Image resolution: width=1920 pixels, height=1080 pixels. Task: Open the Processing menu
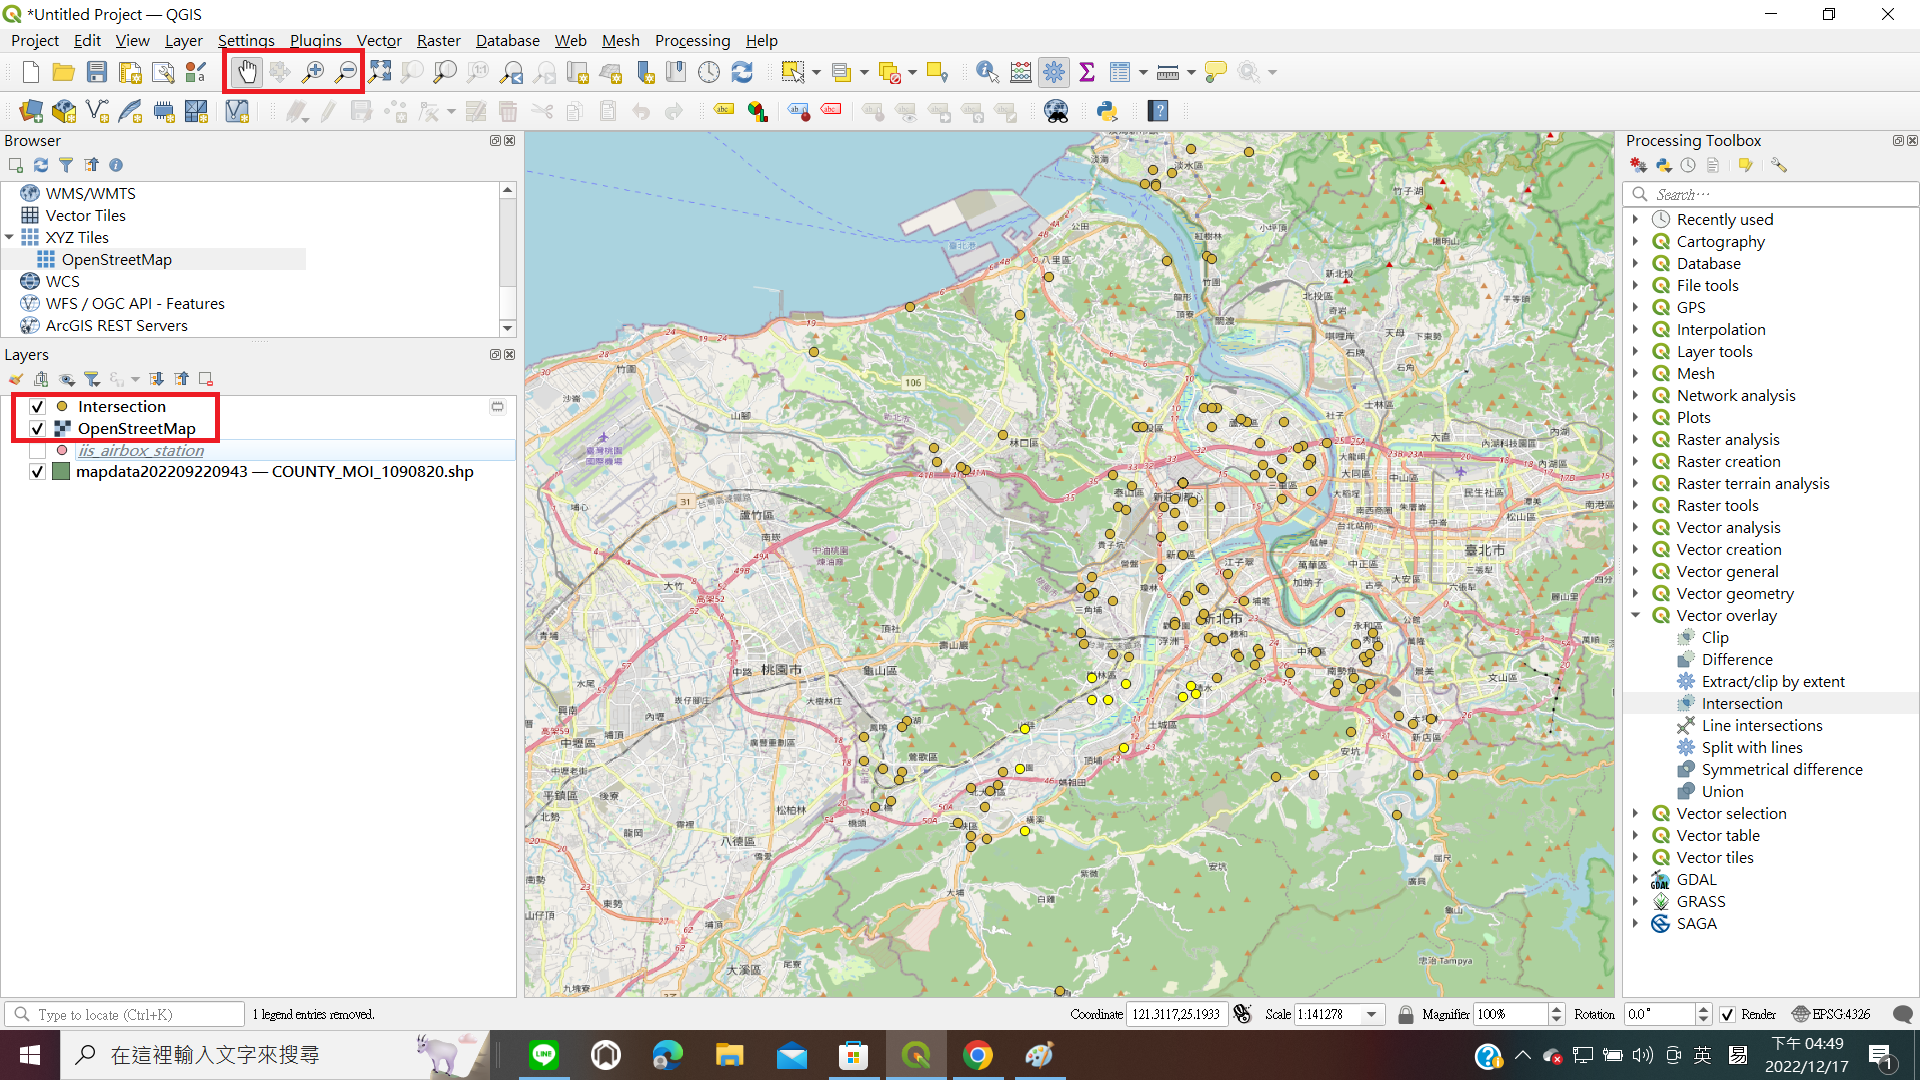pyautogui.click(x=692, y=40)
